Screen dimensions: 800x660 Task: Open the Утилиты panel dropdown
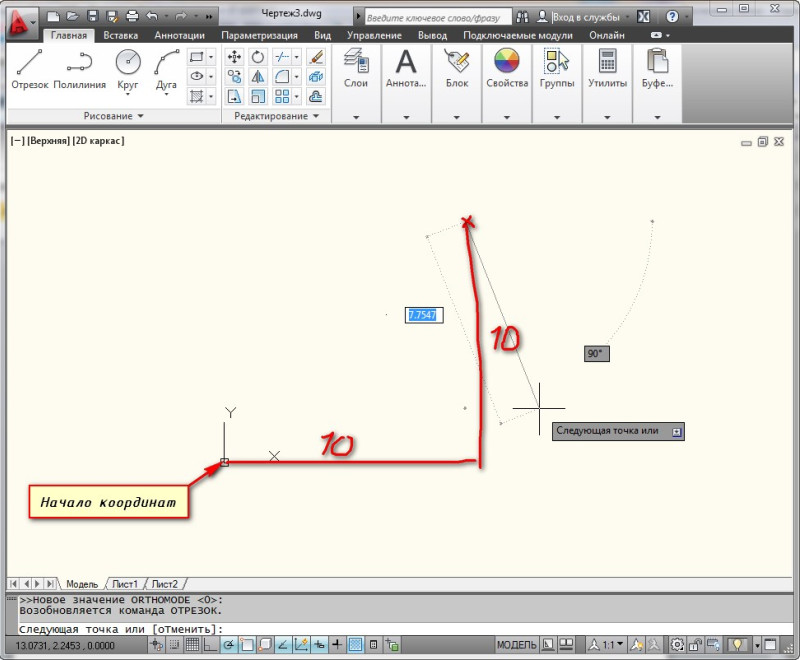click(607, 117)
